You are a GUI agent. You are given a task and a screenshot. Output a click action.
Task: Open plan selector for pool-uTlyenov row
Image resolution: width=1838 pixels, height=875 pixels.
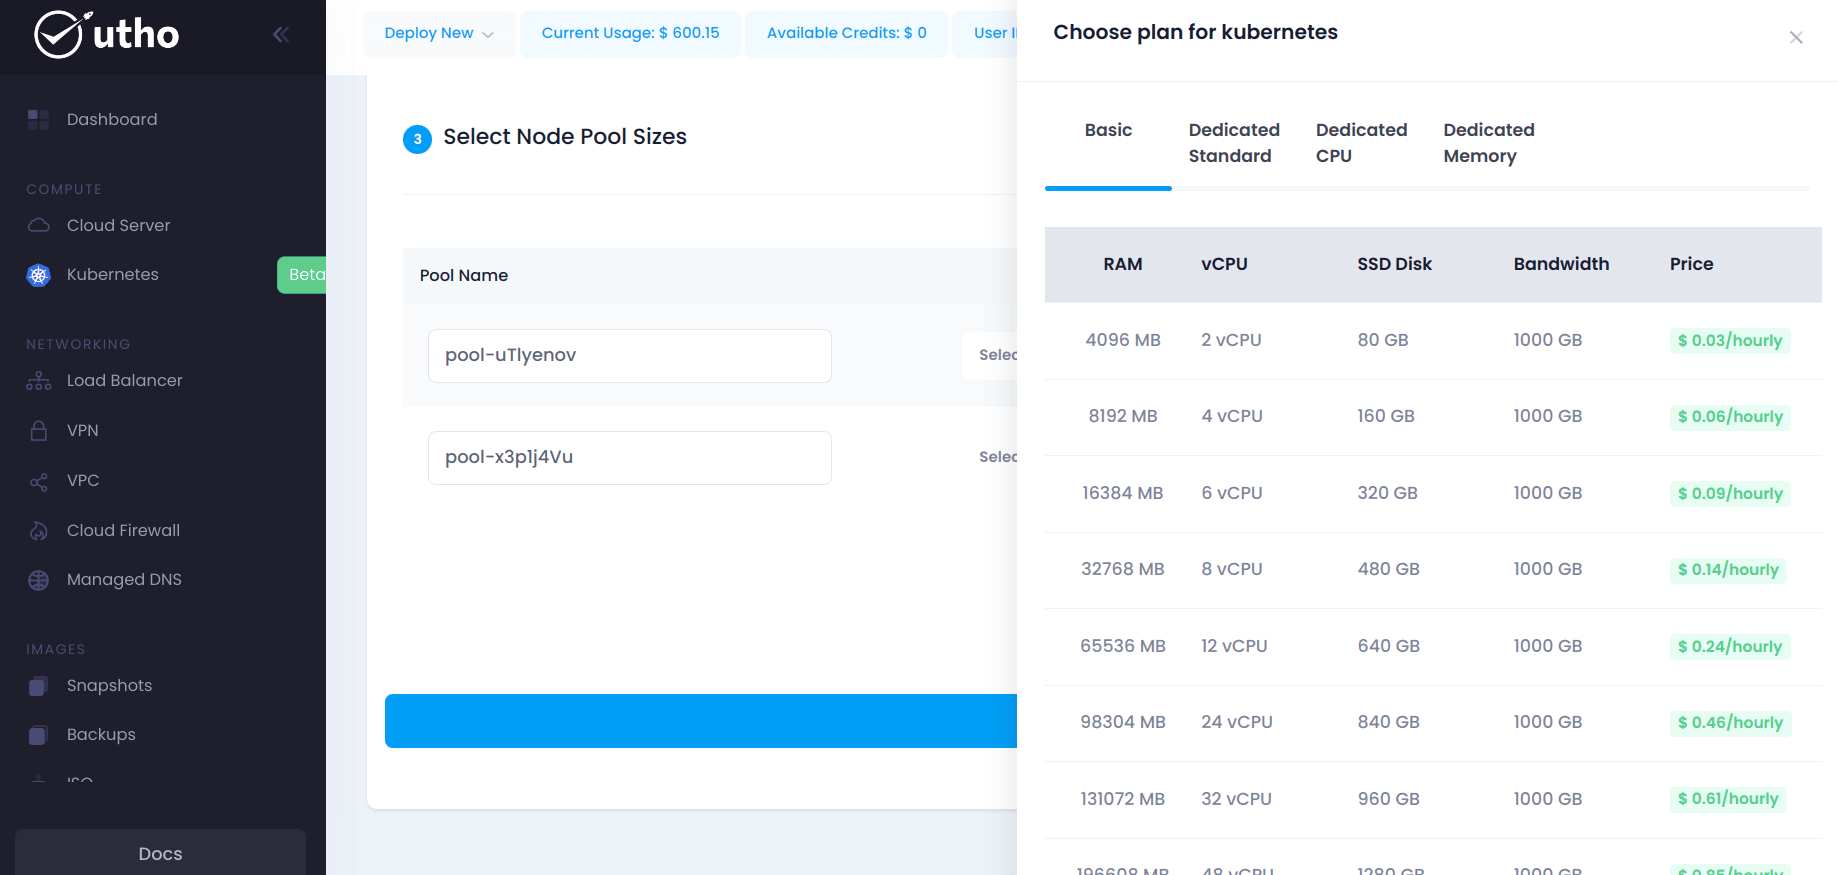pyautogui.click(x=991, y=356)
